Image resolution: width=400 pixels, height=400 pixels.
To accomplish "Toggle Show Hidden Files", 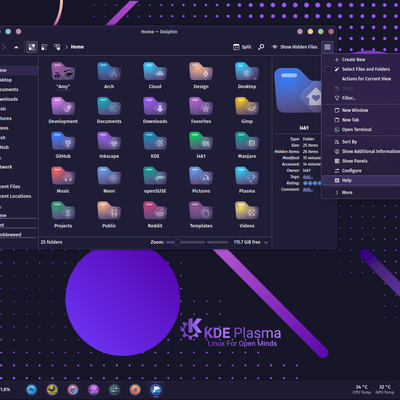I will coord(294,47).
